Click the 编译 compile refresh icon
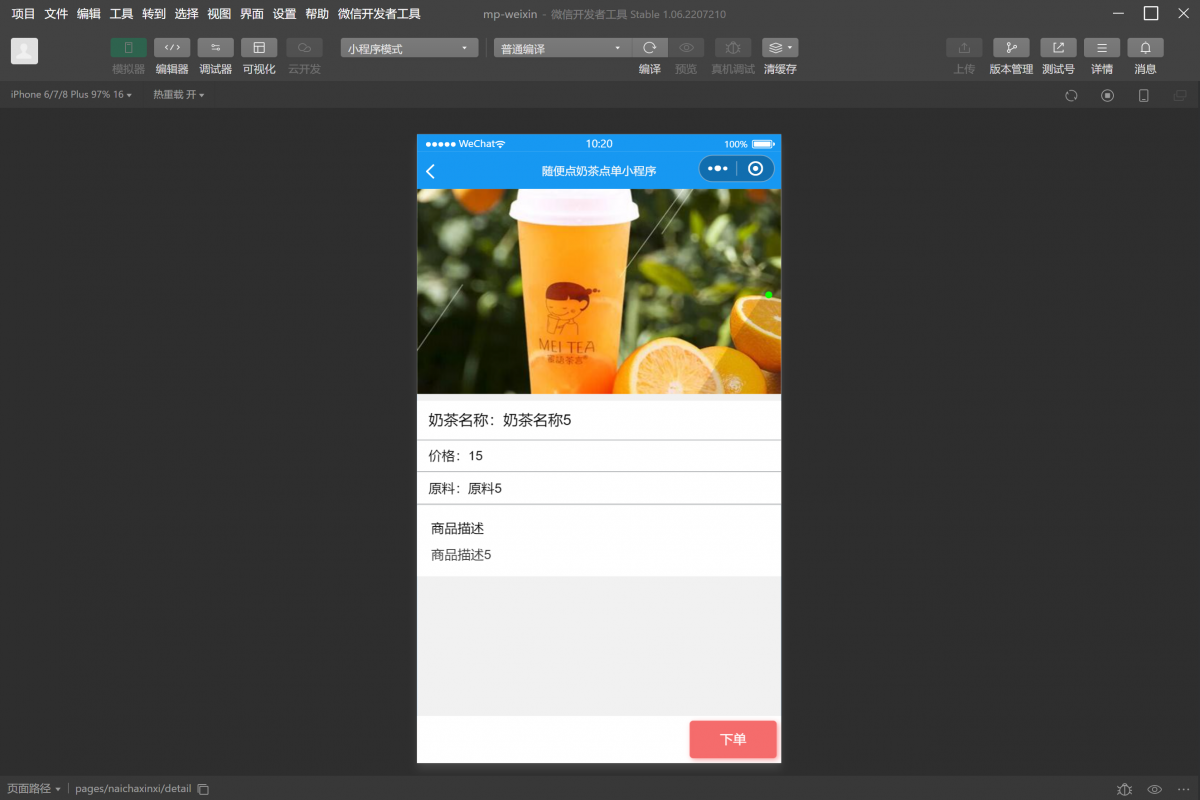 pyautogui.click(x=650, y=48)
